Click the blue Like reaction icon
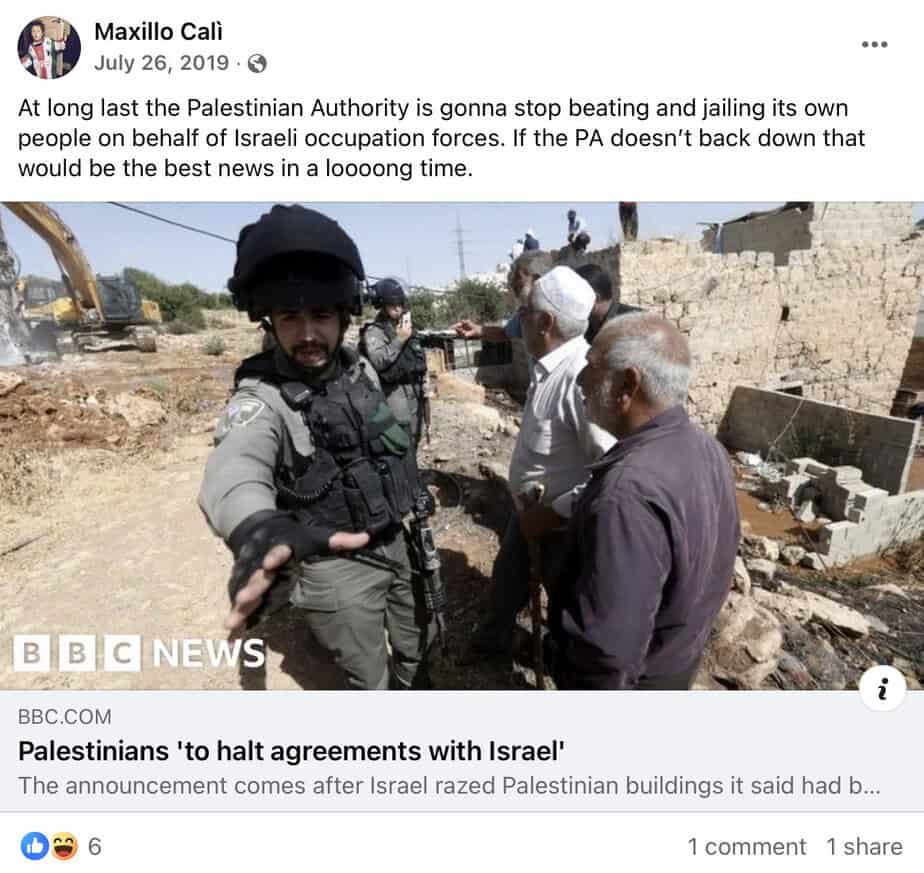Screen dimensions: 924x873 point(35,846)
